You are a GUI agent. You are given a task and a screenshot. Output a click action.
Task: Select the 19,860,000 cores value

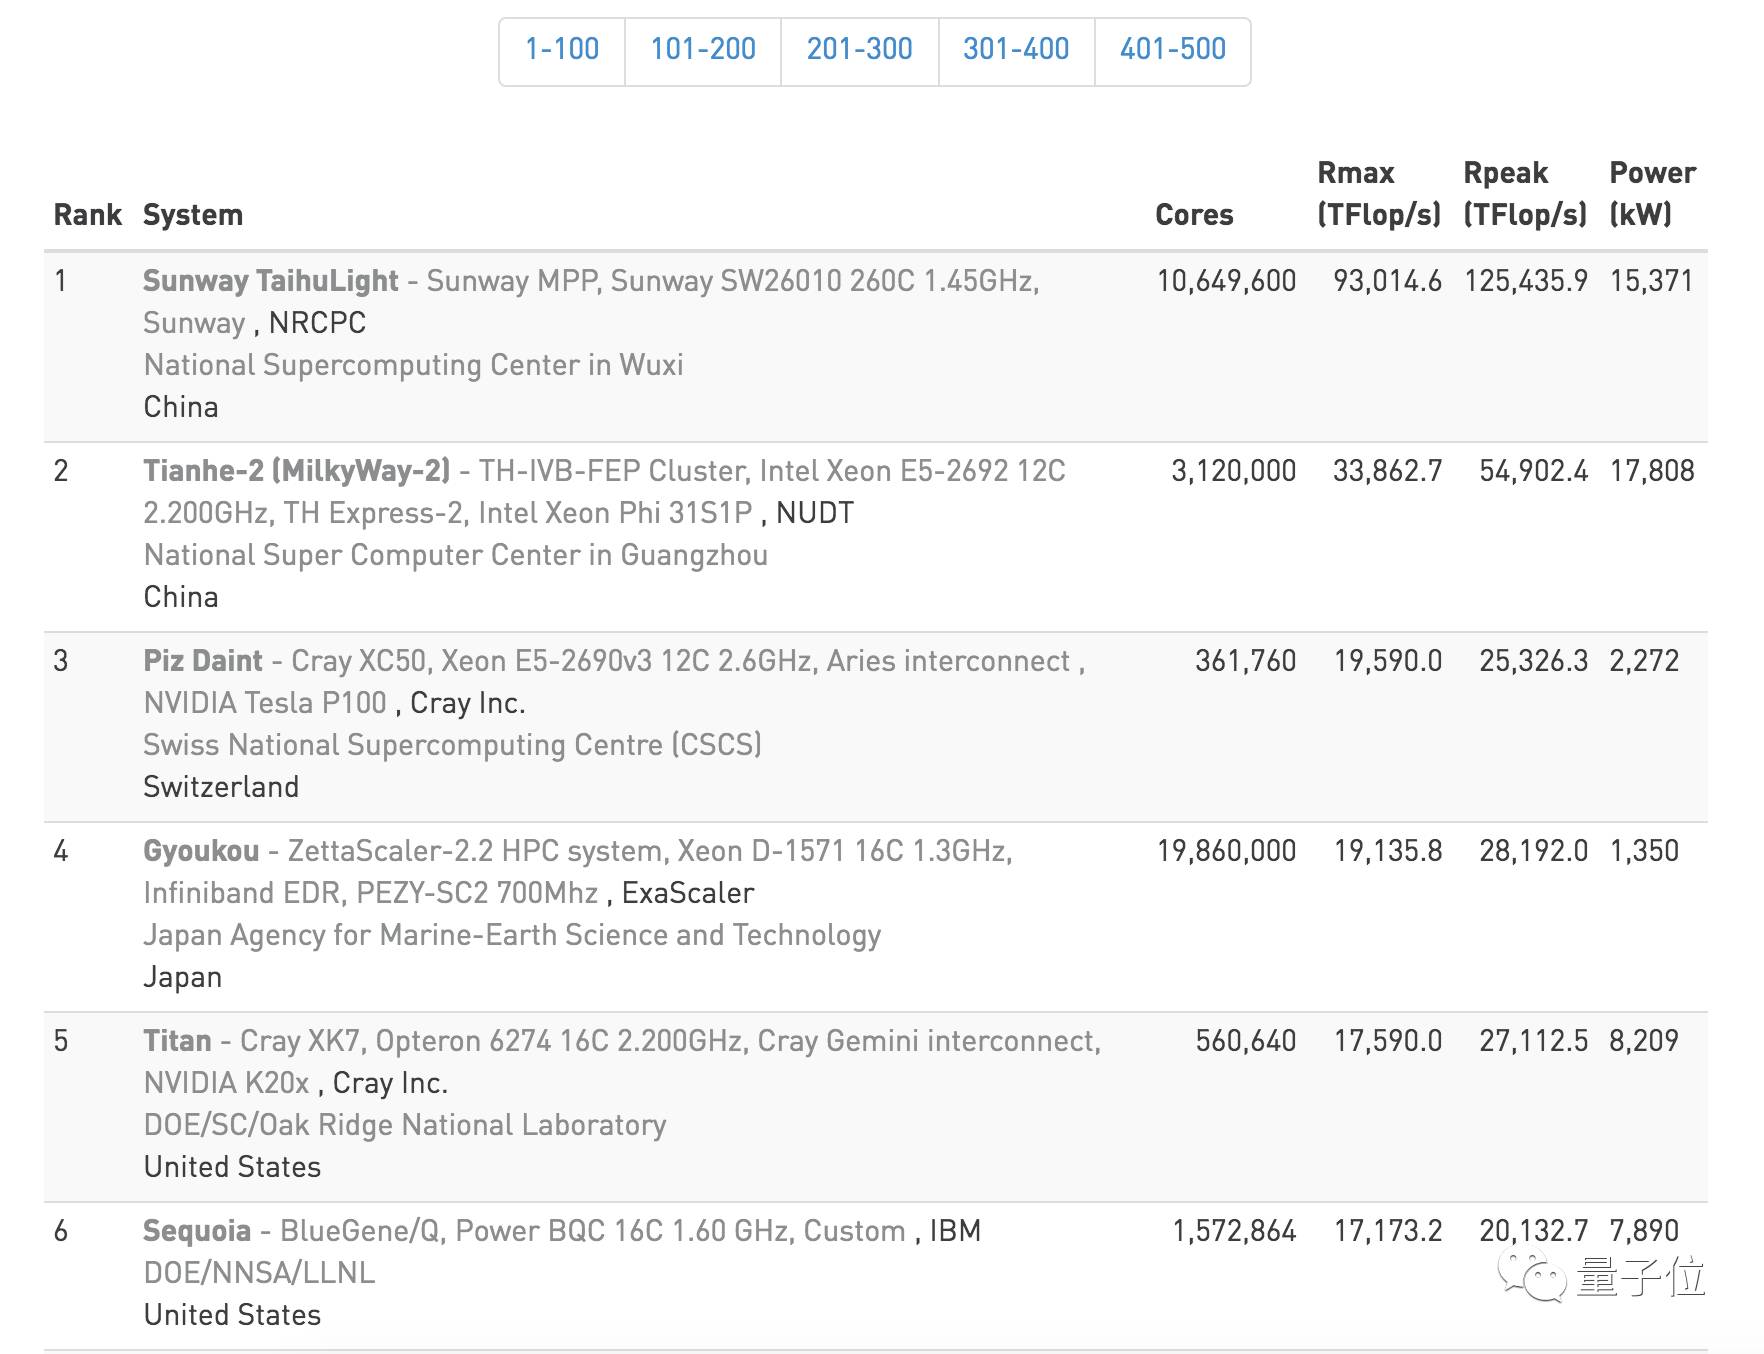pos(1226,851)
